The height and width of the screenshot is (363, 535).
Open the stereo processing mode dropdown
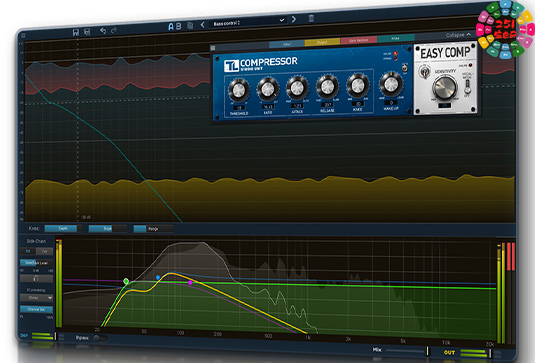click(37, 298)
